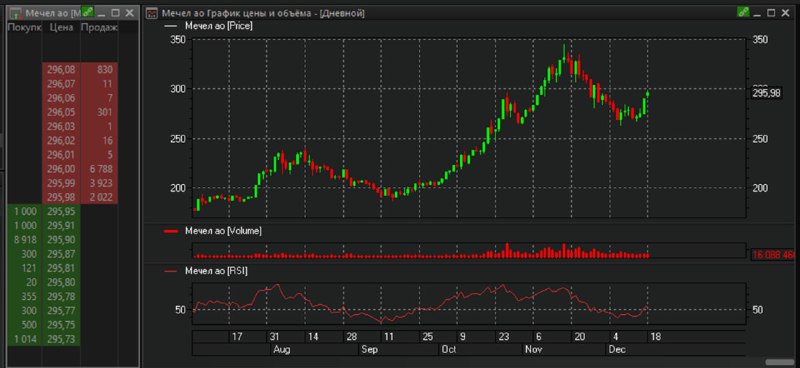
Task: Select ask price 296,02
Action: [61, 140]
